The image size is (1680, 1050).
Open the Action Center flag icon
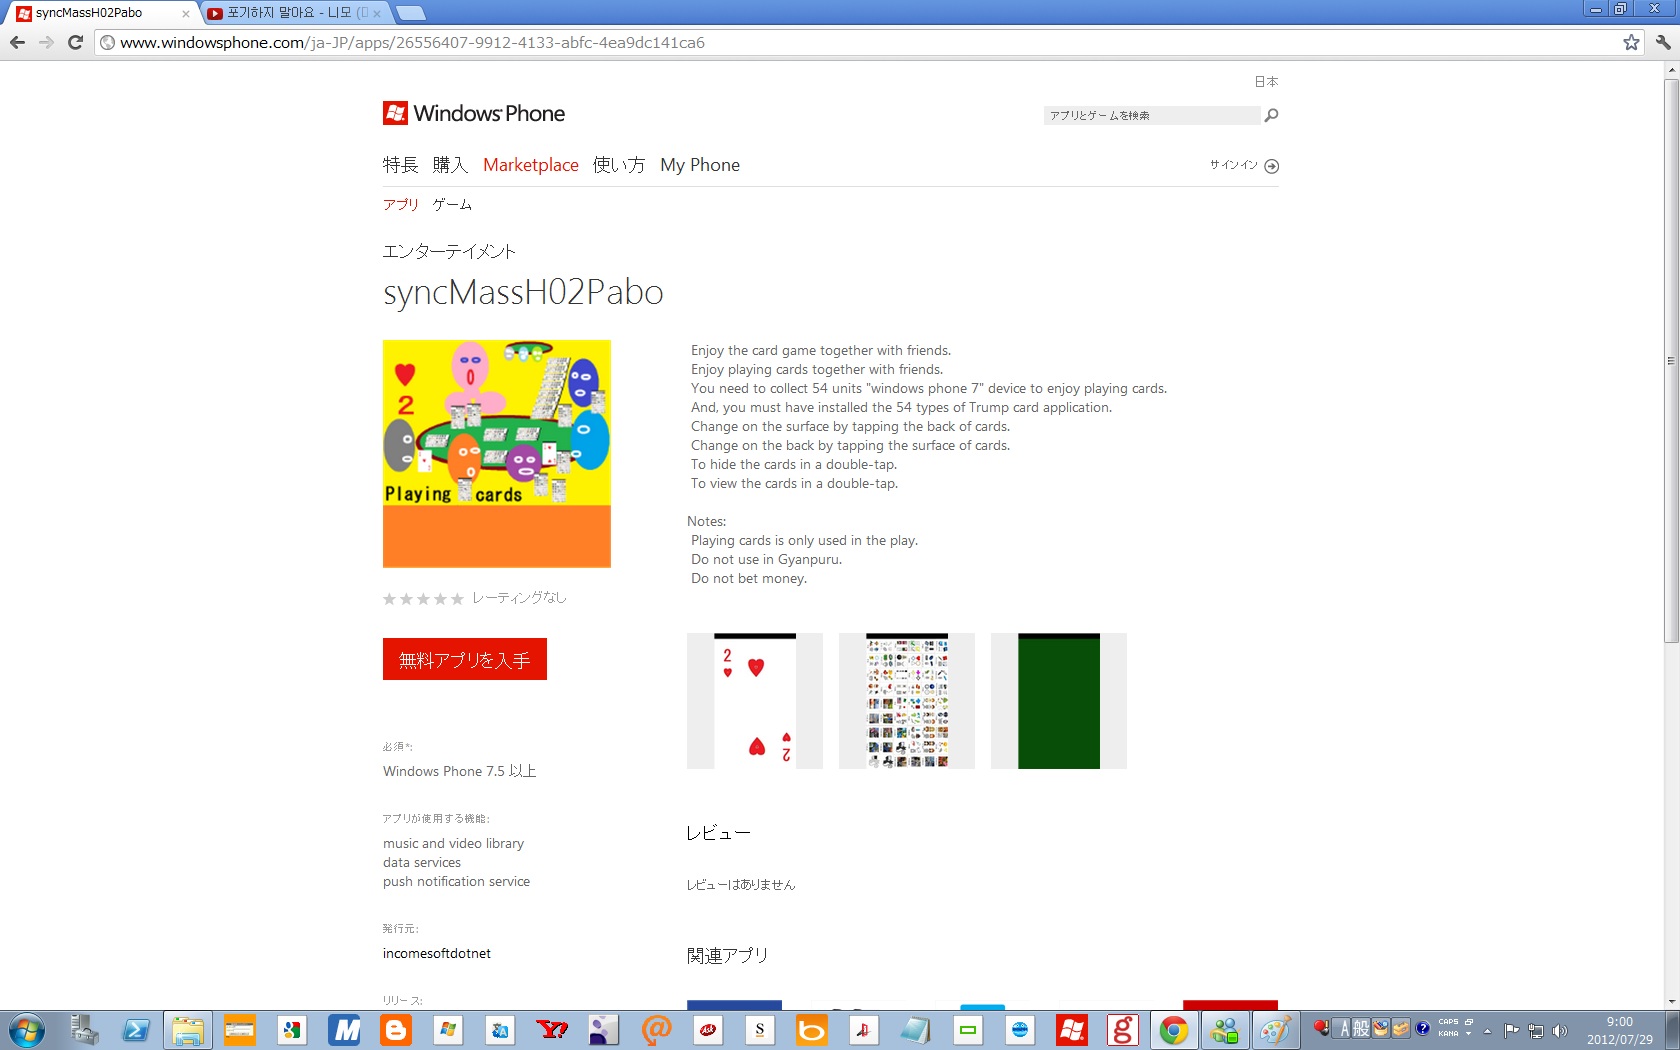1511,1031
